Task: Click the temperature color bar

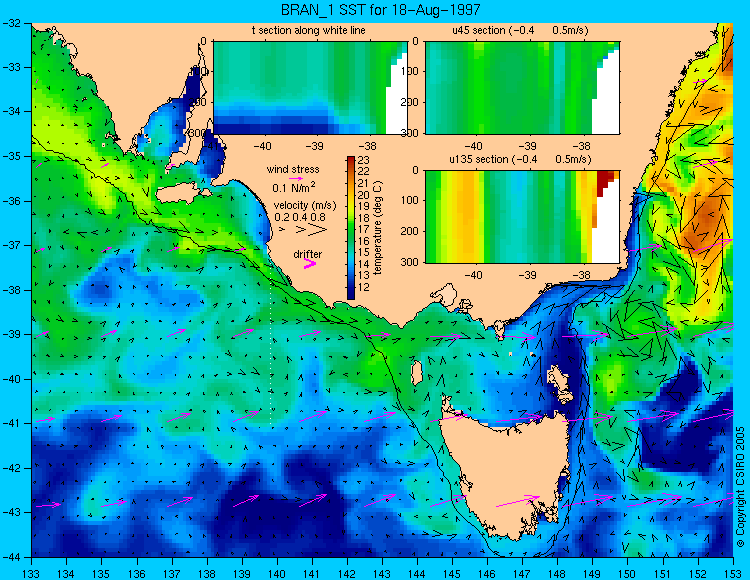Action: tap(351, 228)
